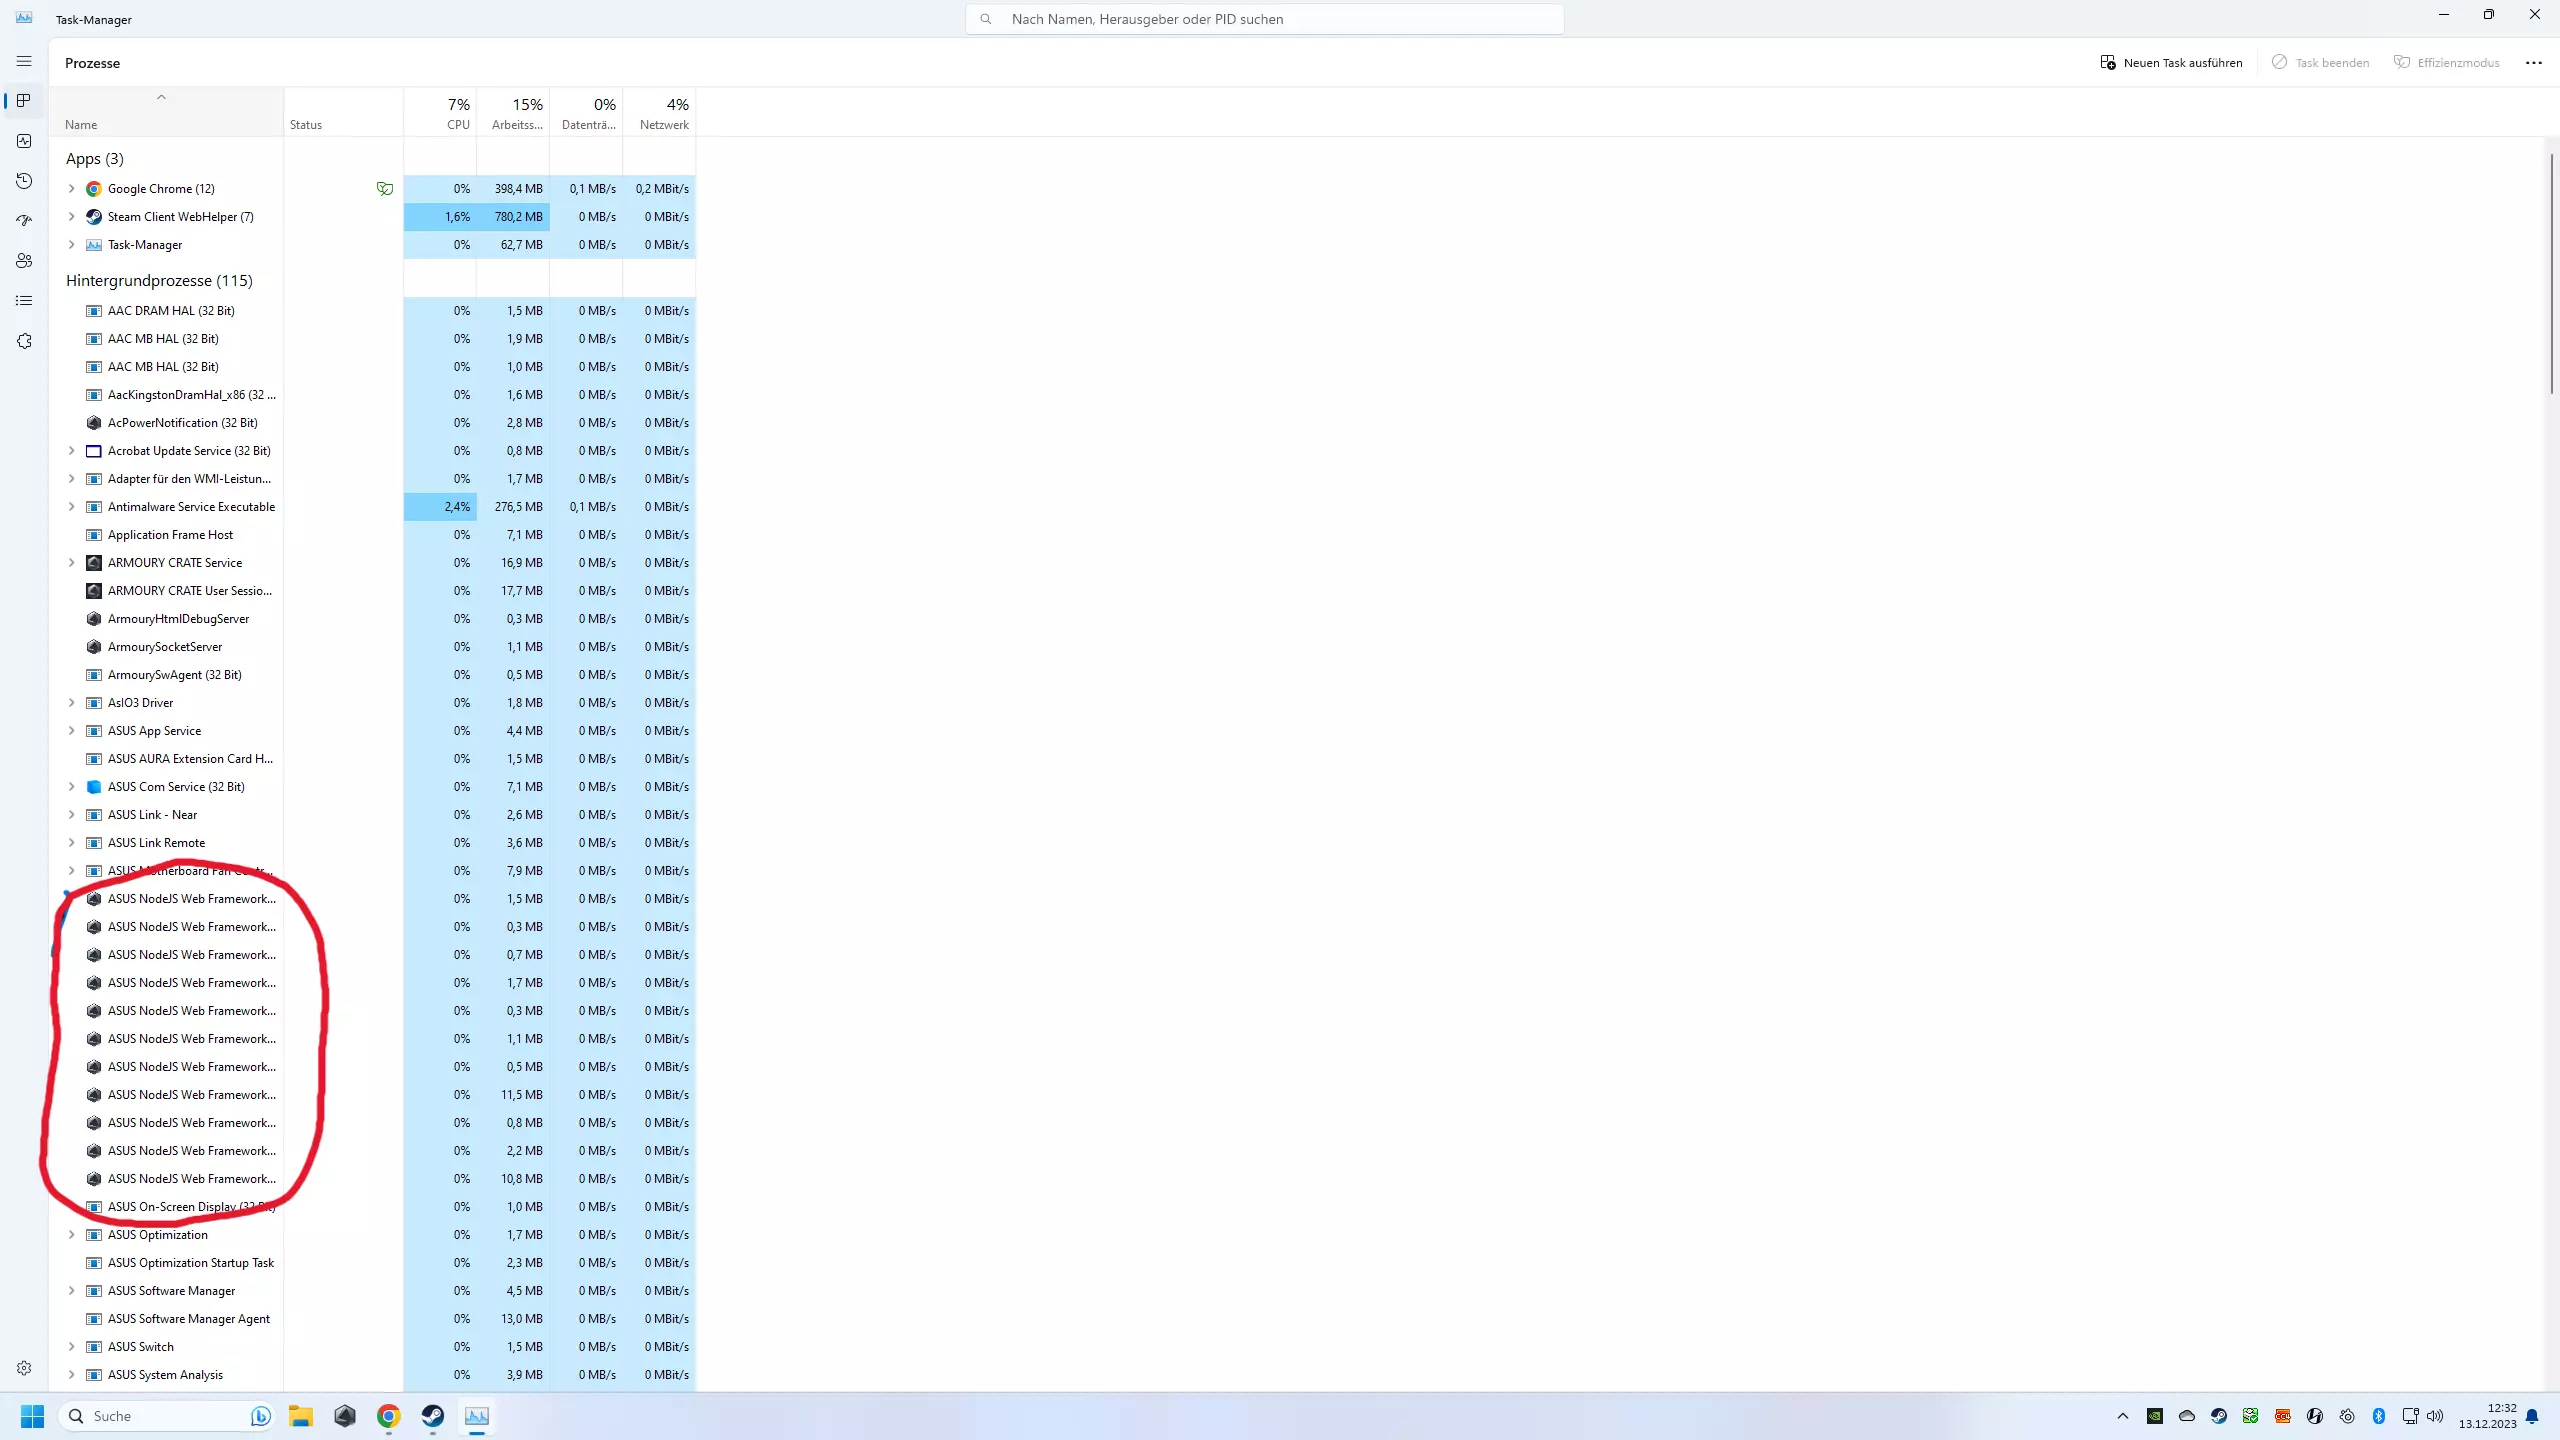Click the vertical scrollbar of process list

click(2551, 274)
